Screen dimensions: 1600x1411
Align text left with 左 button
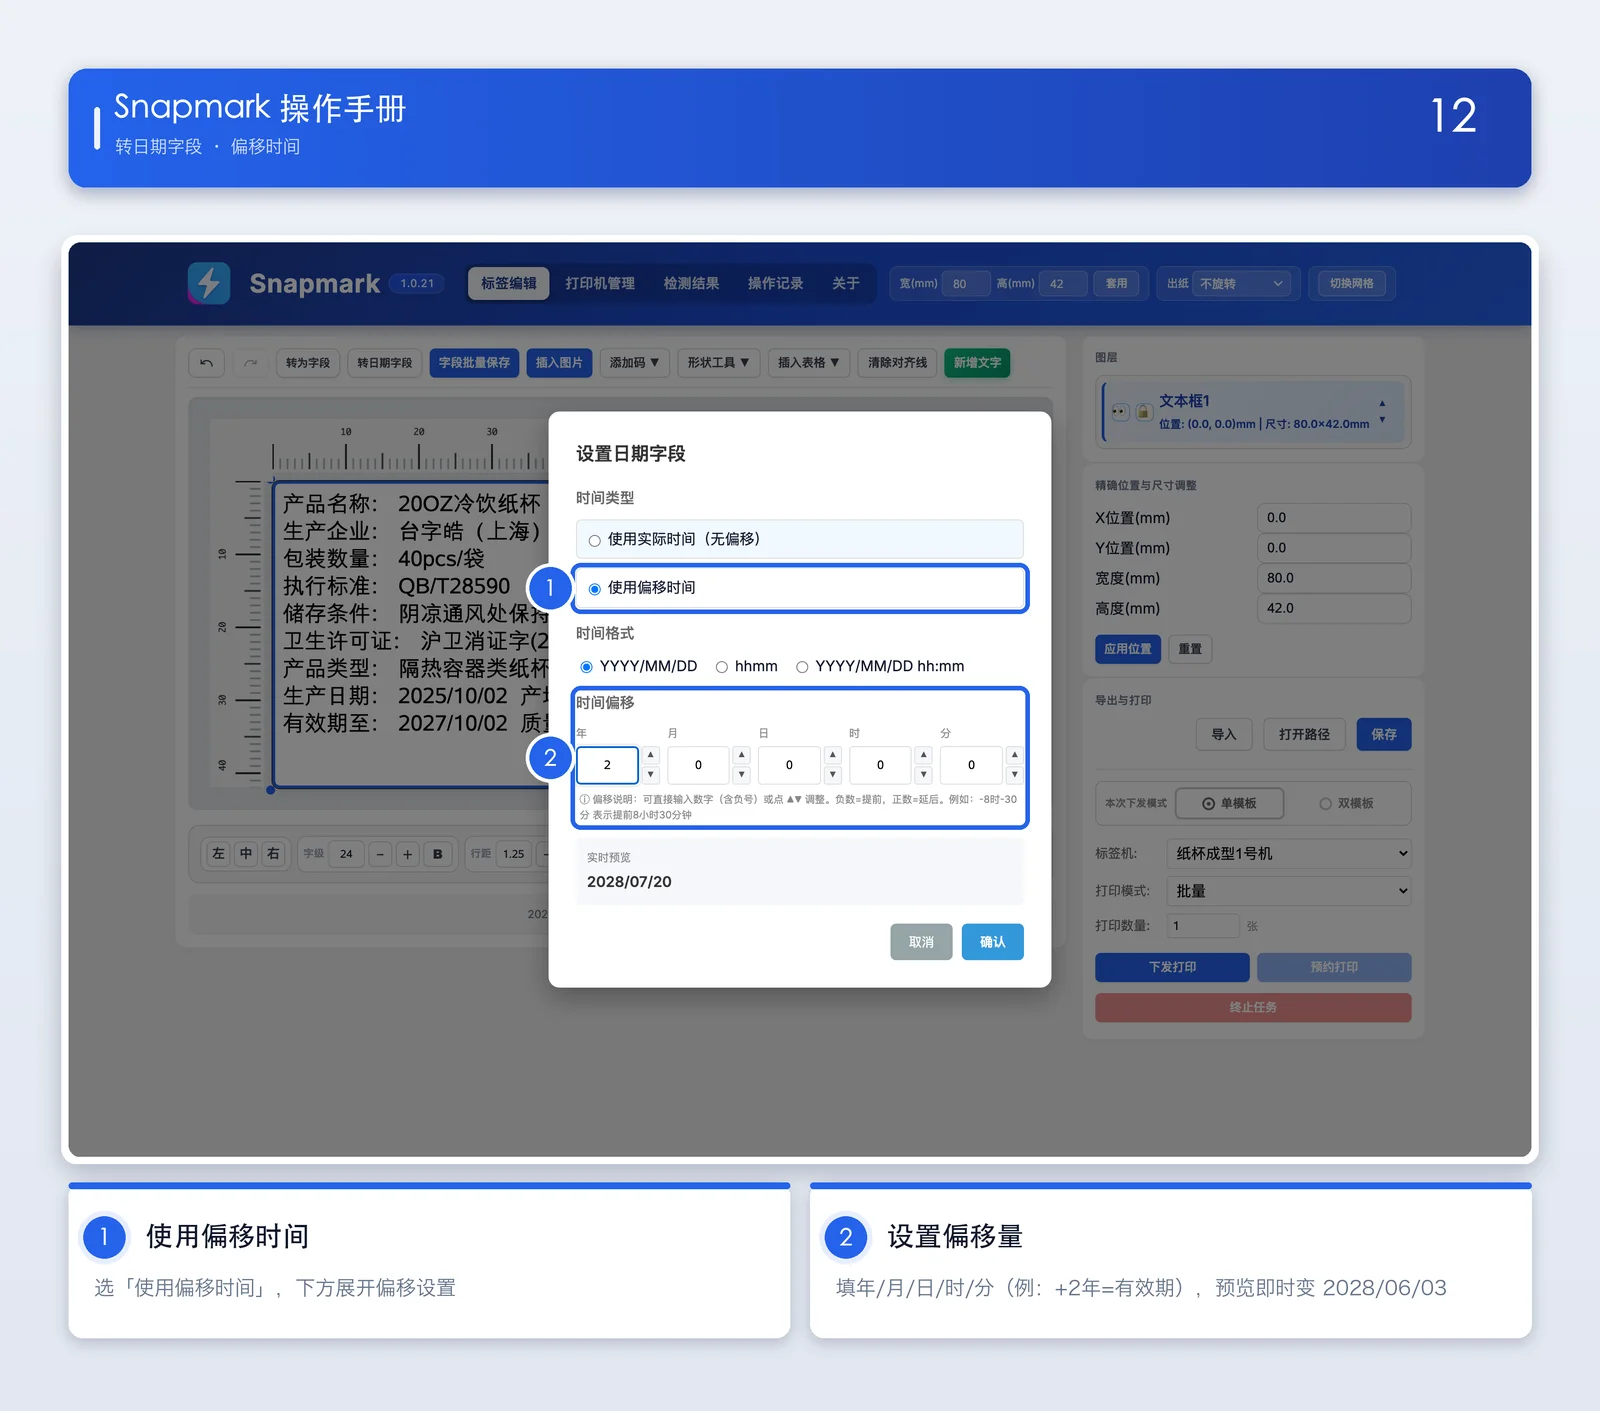coord(218,853)
